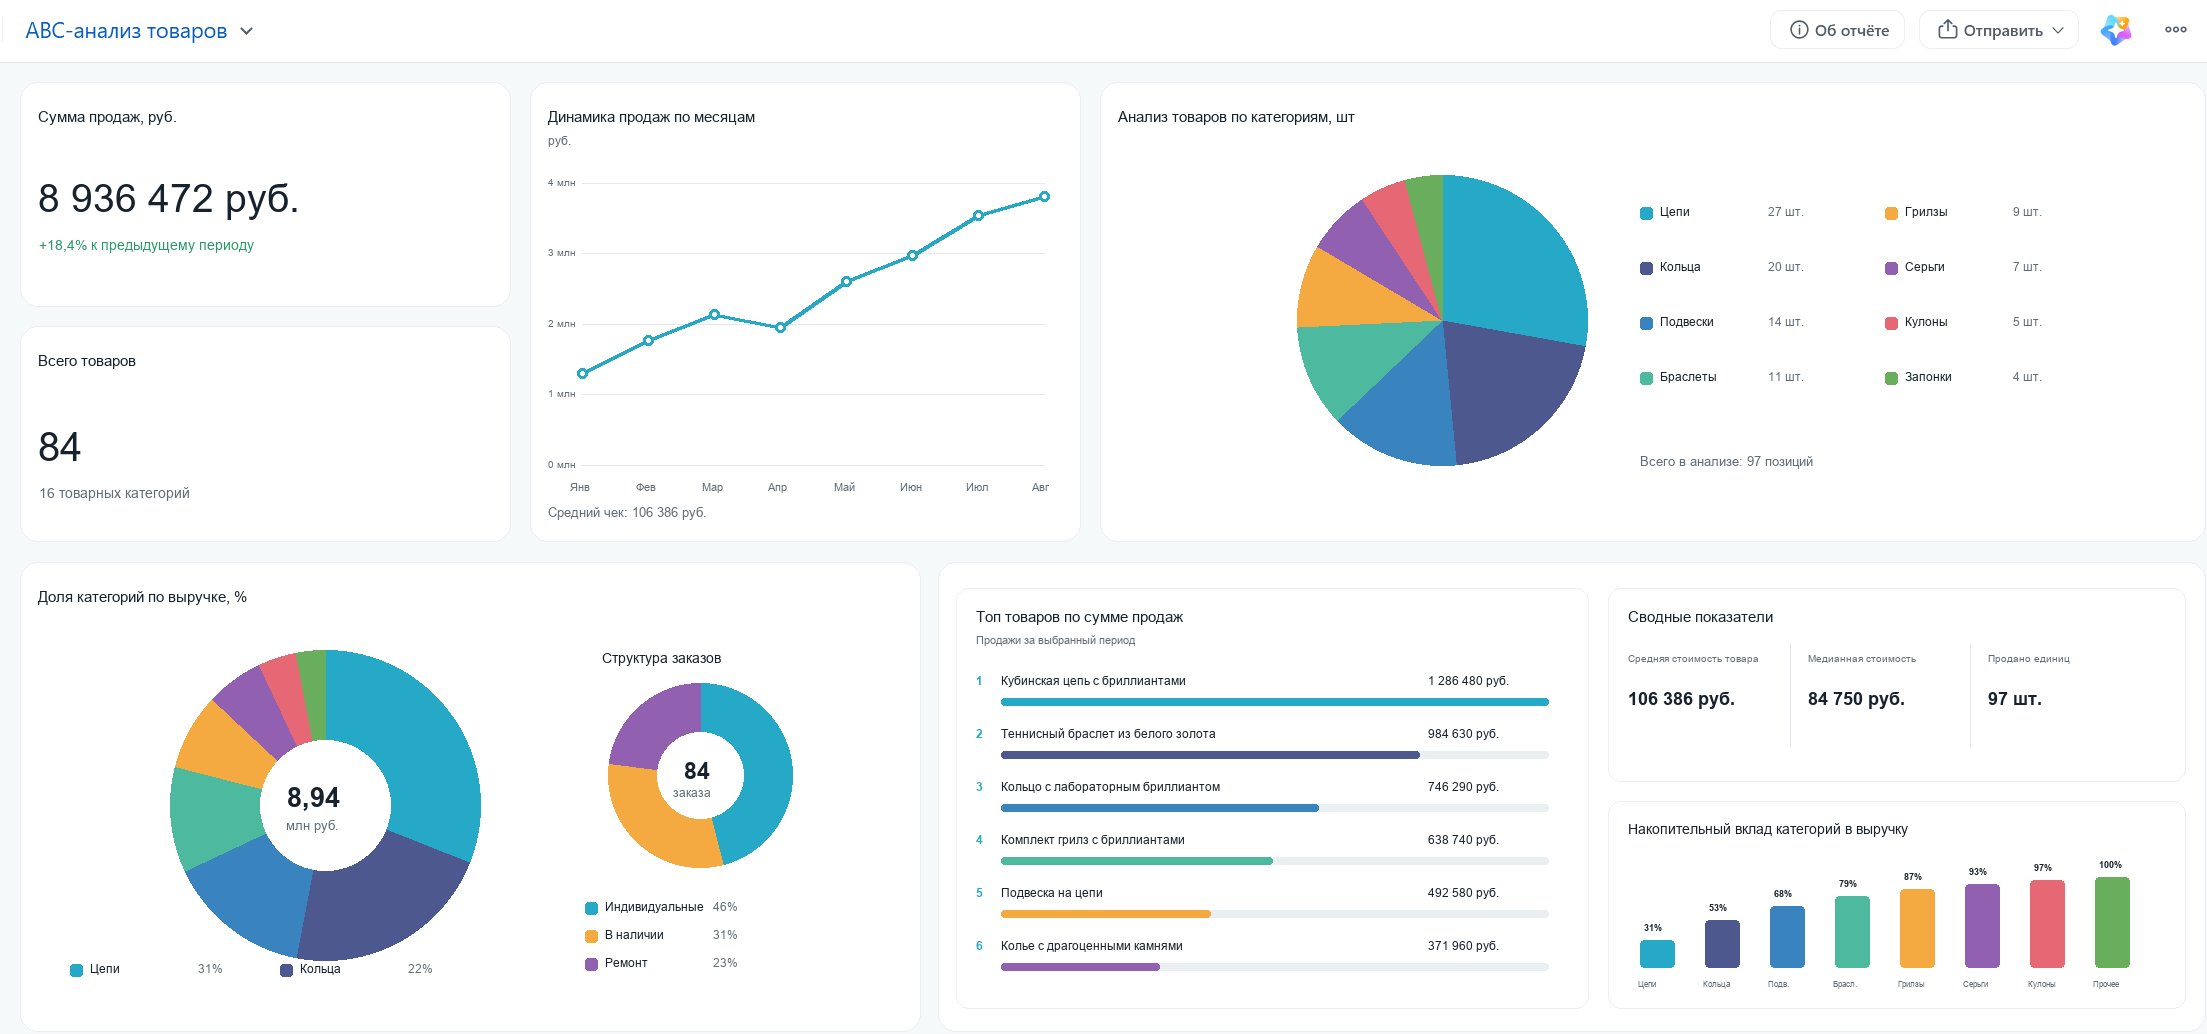Select the Браслеты legend swatch in category analysis
The height and width of the screenshot is (1034, 2207).
[1646, 378]
